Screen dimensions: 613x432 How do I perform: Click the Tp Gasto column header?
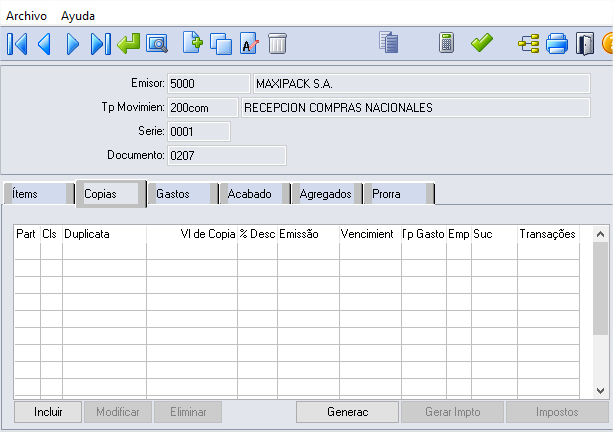click(424, 234)
